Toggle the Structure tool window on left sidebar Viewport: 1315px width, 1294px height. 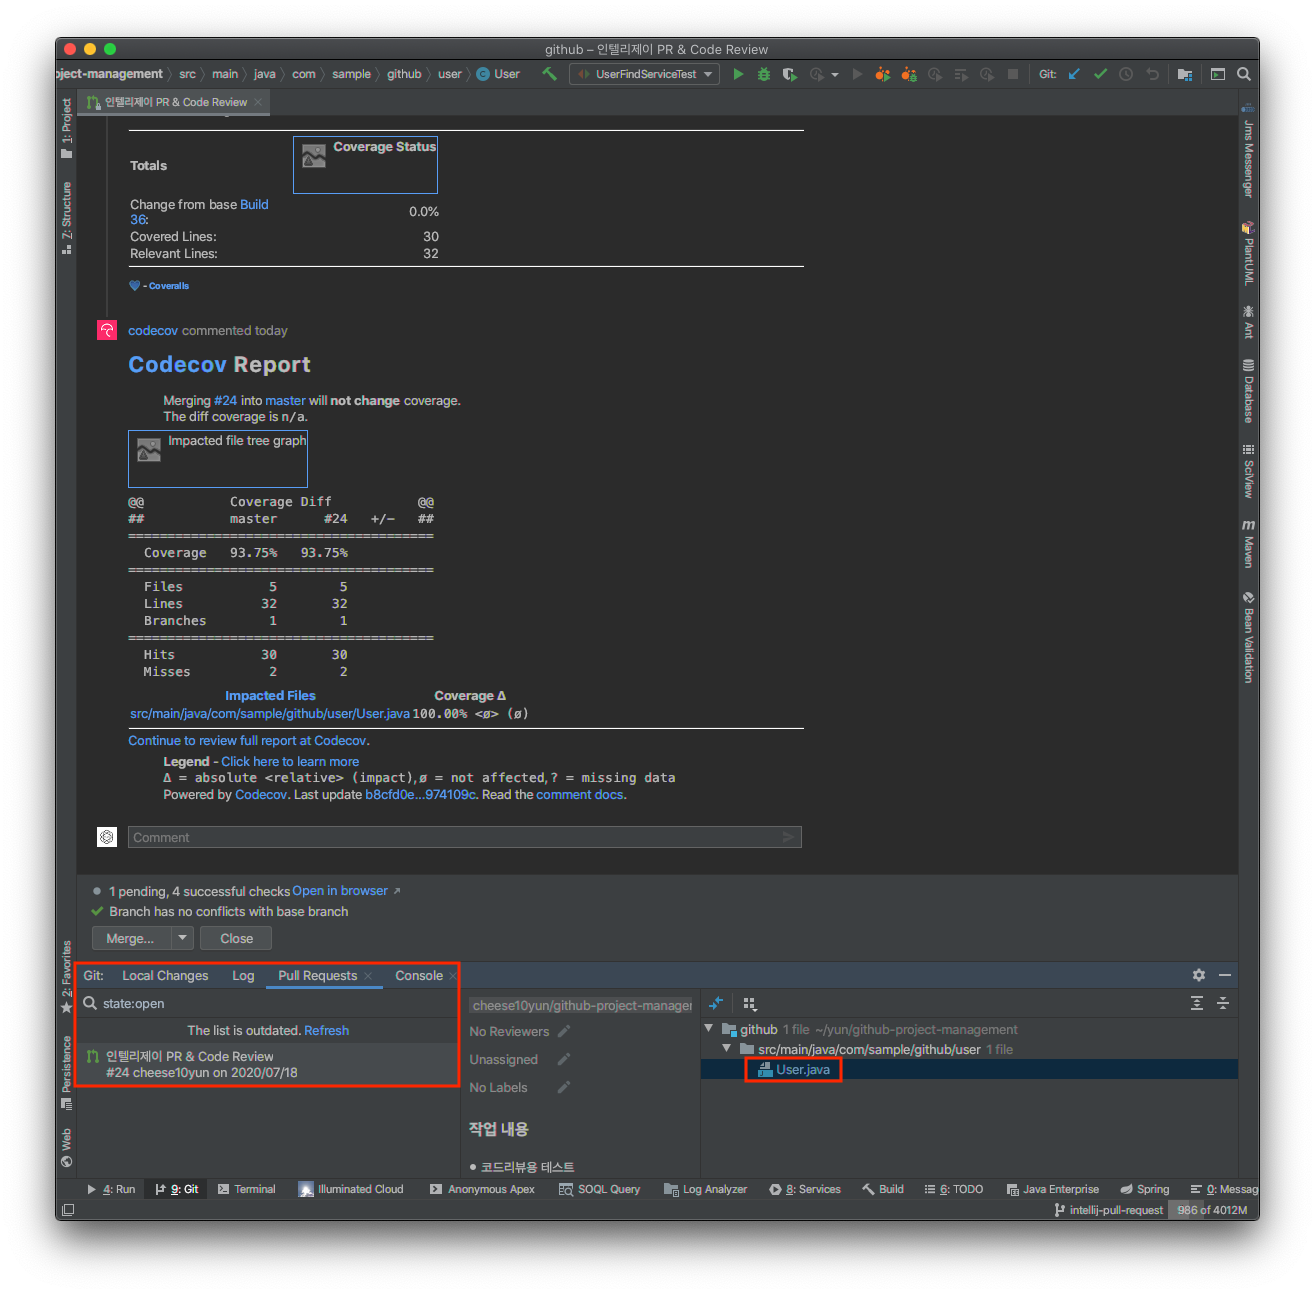tap(66, 217)
